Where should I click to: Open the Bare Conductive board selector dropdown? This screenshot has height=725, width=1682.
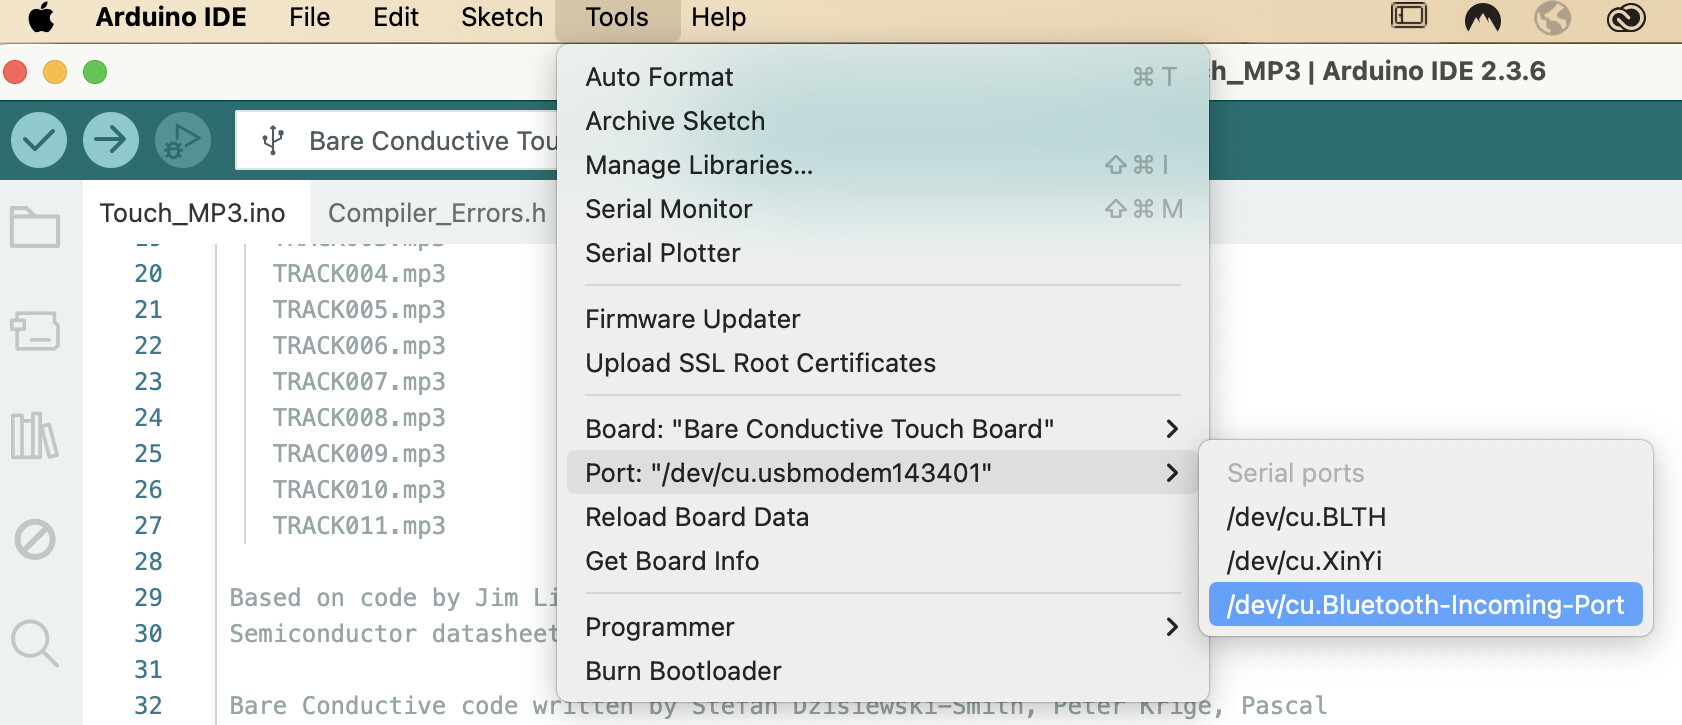point(400,141)
